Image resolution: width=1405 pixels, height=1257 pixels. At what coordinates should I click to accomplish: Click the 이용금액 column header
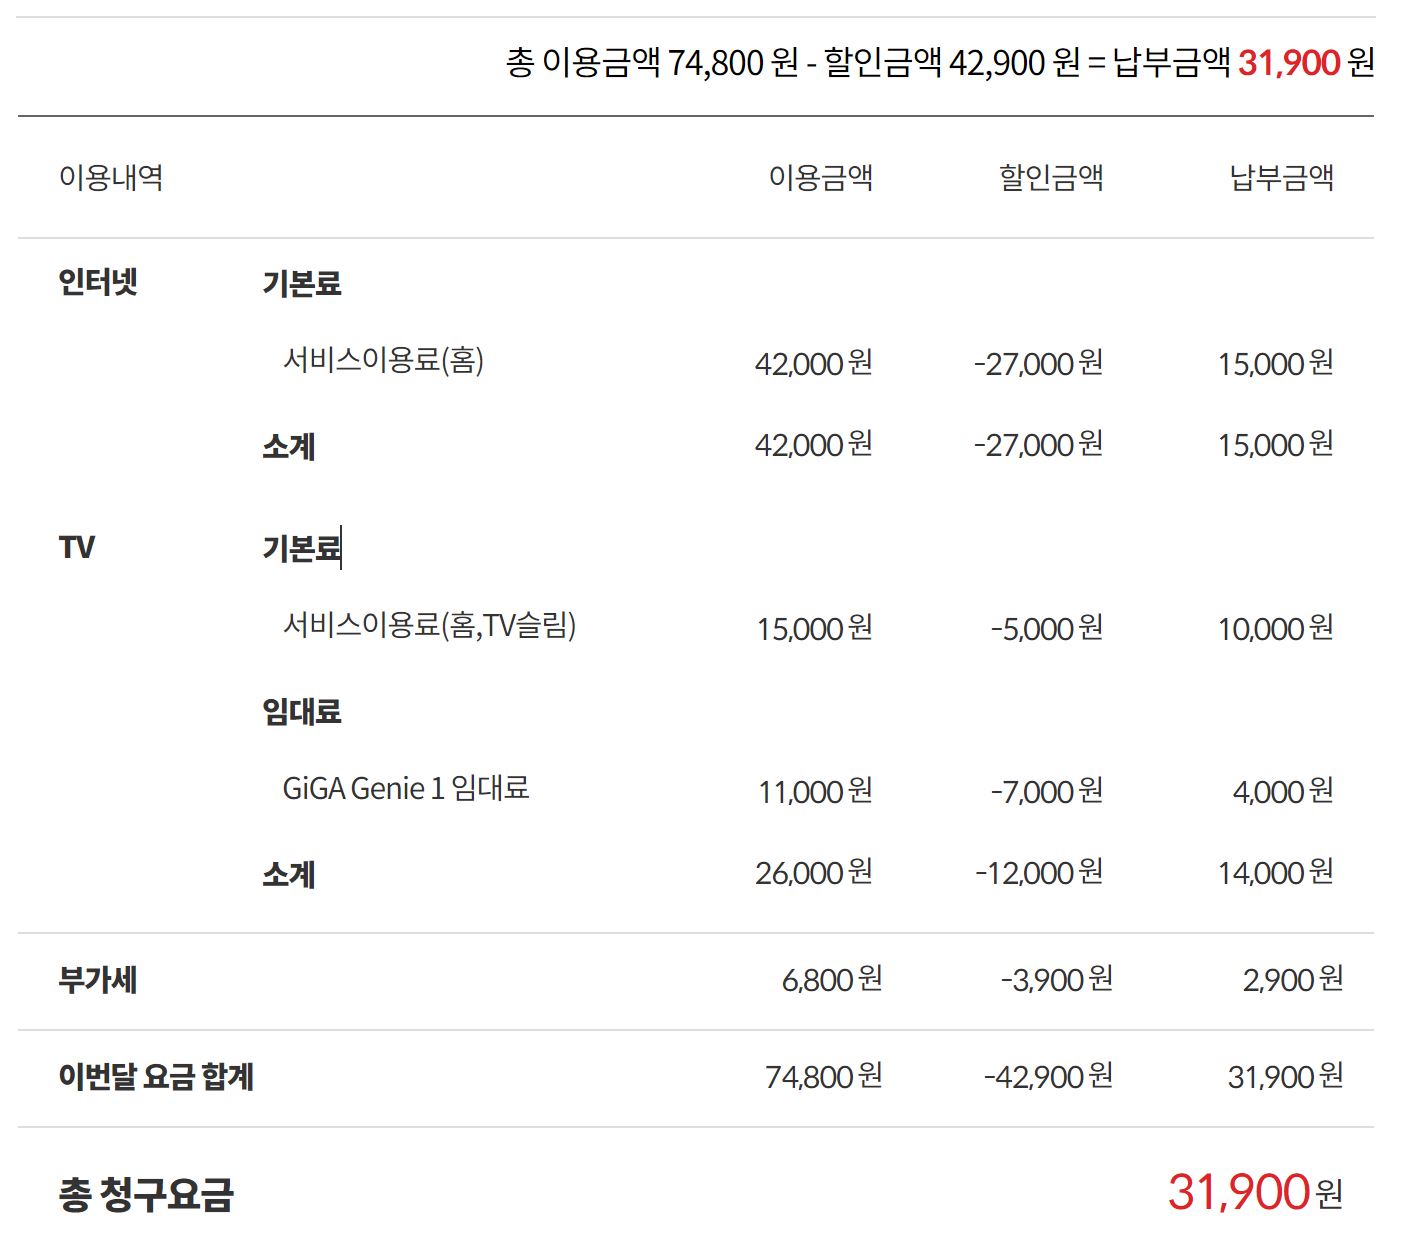(x=820, y=178)
